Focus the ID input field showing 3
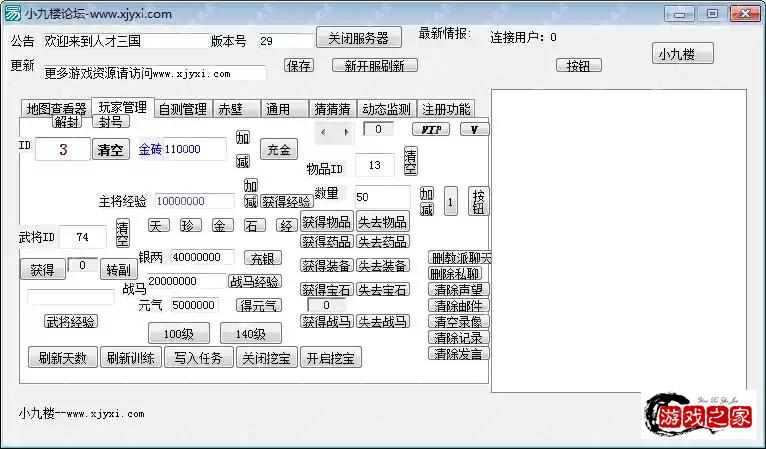 tap(63, 149)
